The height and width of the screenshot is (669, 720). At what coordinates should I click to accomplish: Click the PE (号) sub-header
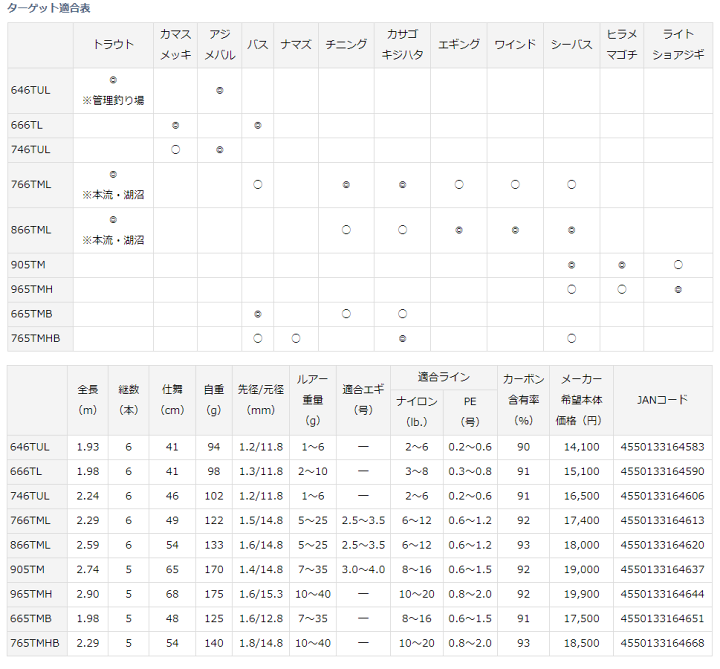(470, 412)
